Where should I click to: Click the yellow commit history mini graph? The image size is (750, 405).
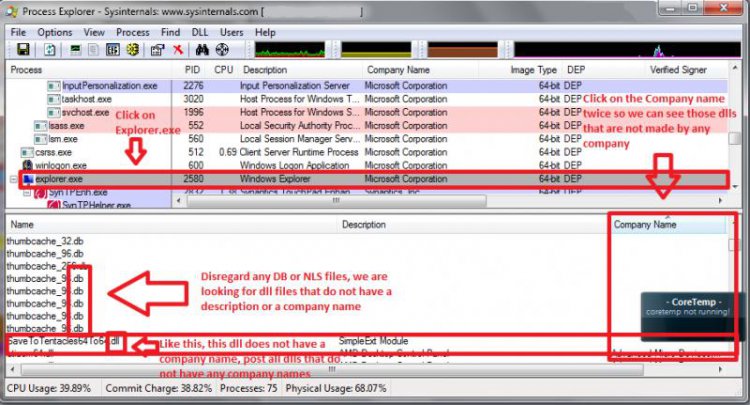376,50
